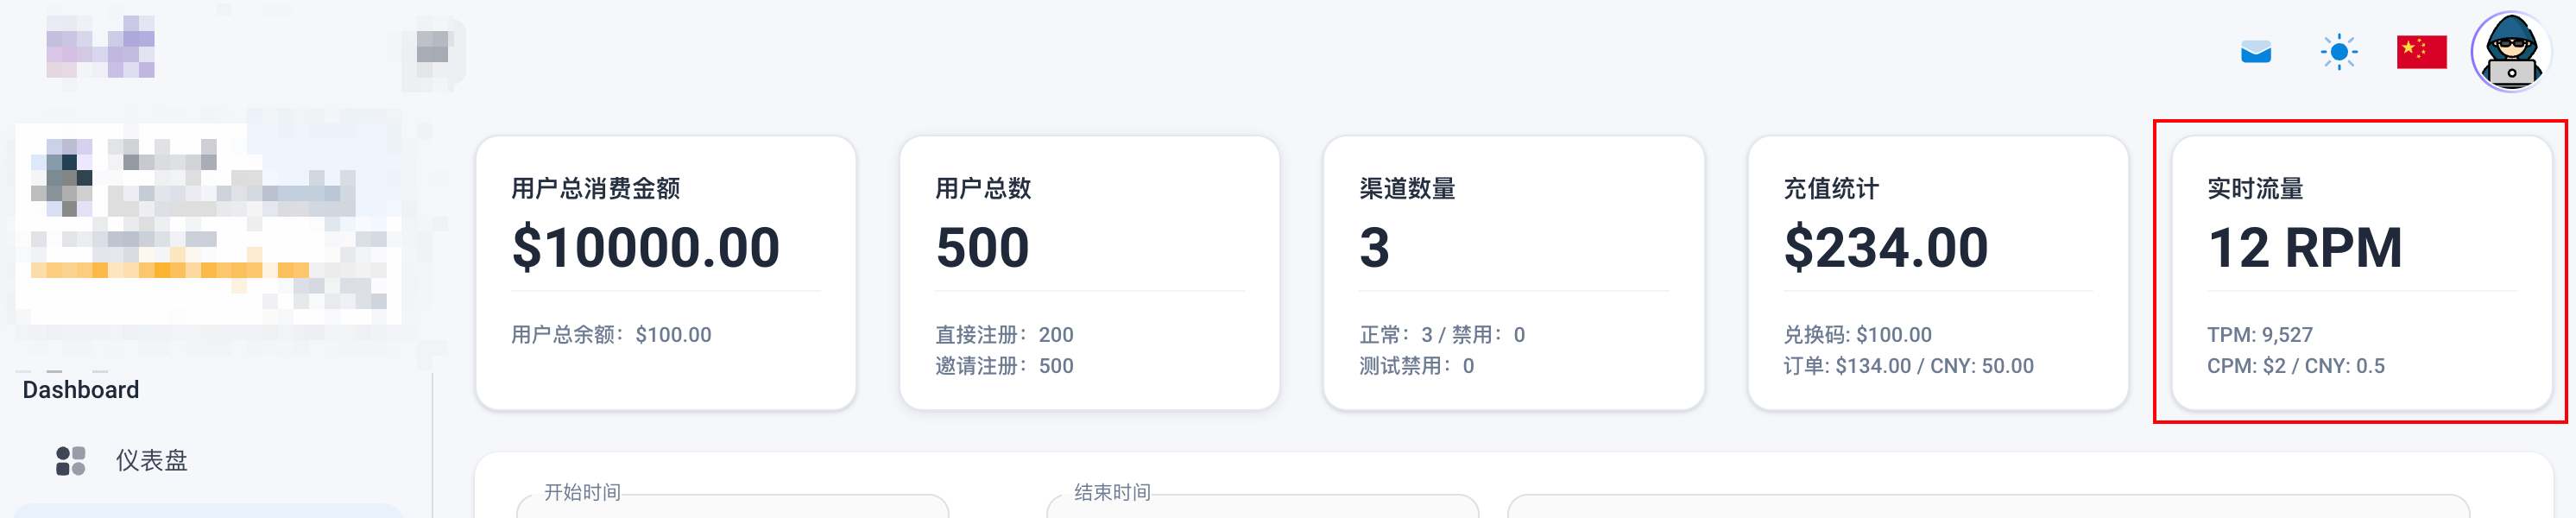Click the blurred site logo

(x=100, y=47)
